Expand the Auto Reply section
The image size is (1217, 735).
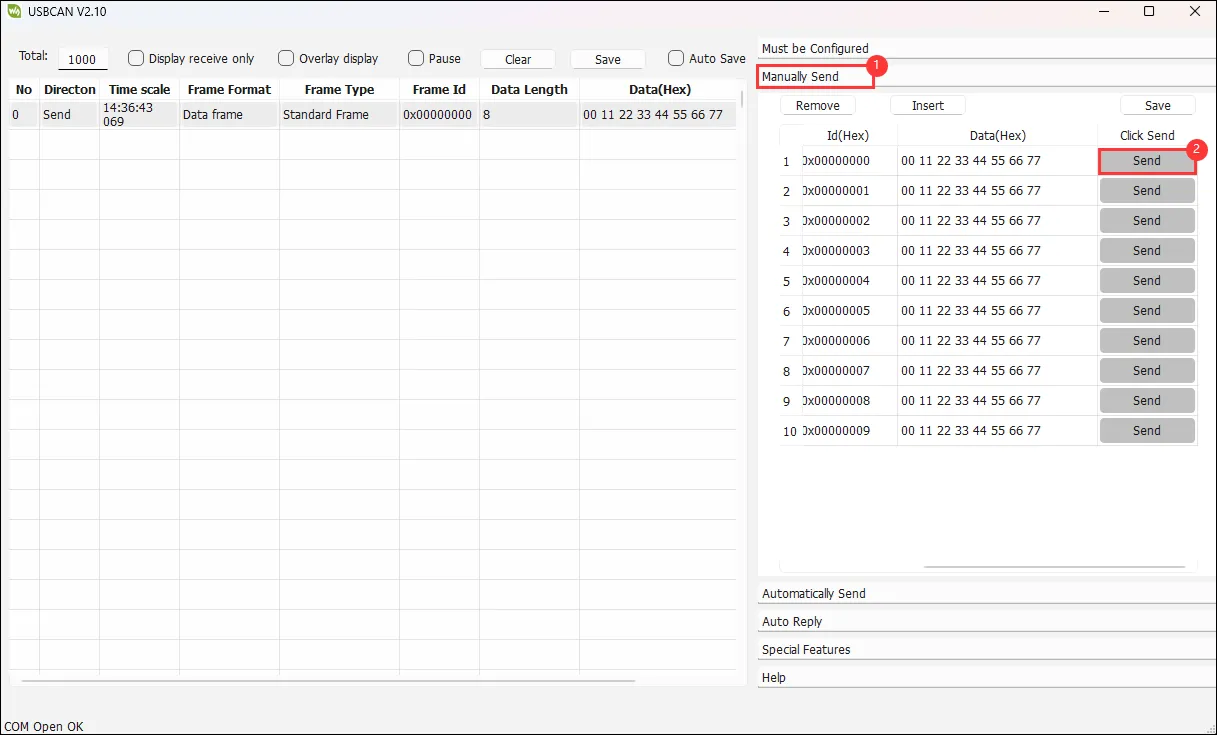[792, 621]
